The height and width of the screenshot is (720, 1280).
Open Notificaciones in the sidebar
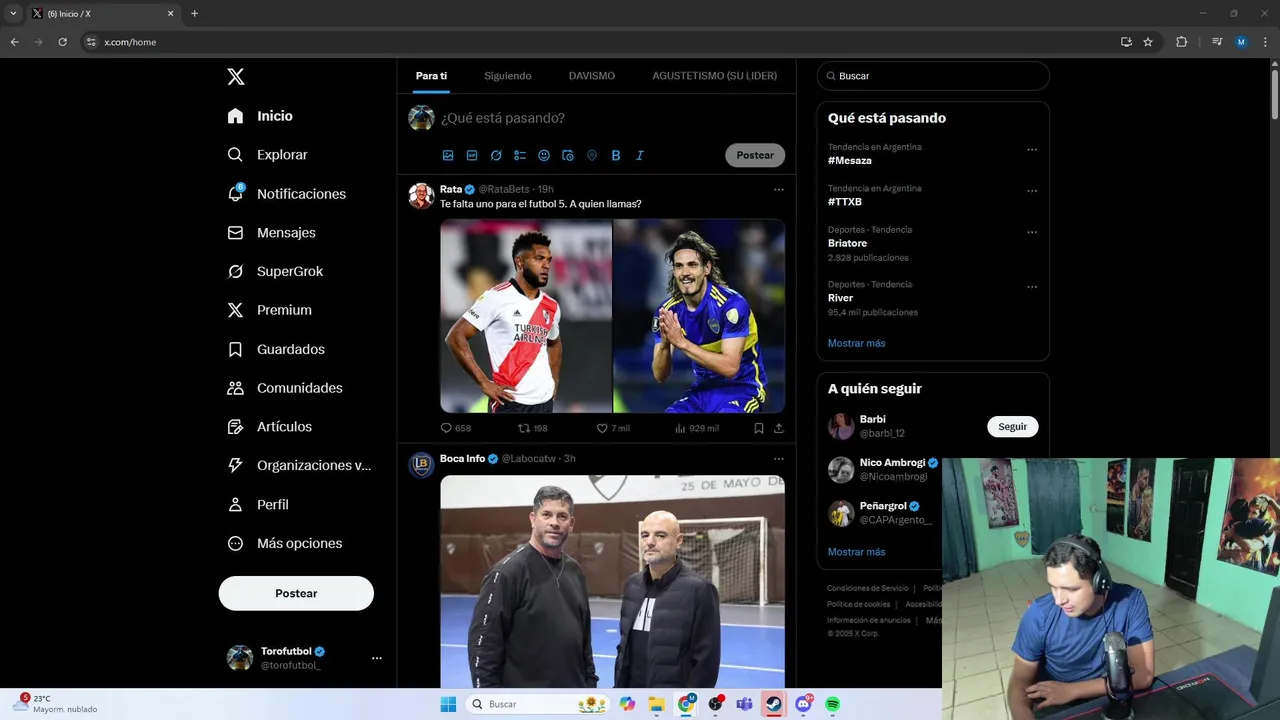(x=286, y=194)
